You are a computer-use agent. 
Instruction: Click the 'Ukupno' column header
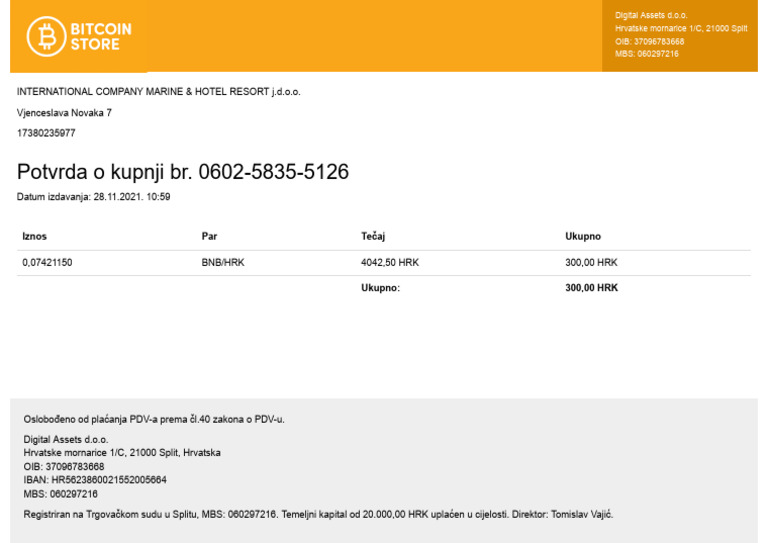[583, 236]
